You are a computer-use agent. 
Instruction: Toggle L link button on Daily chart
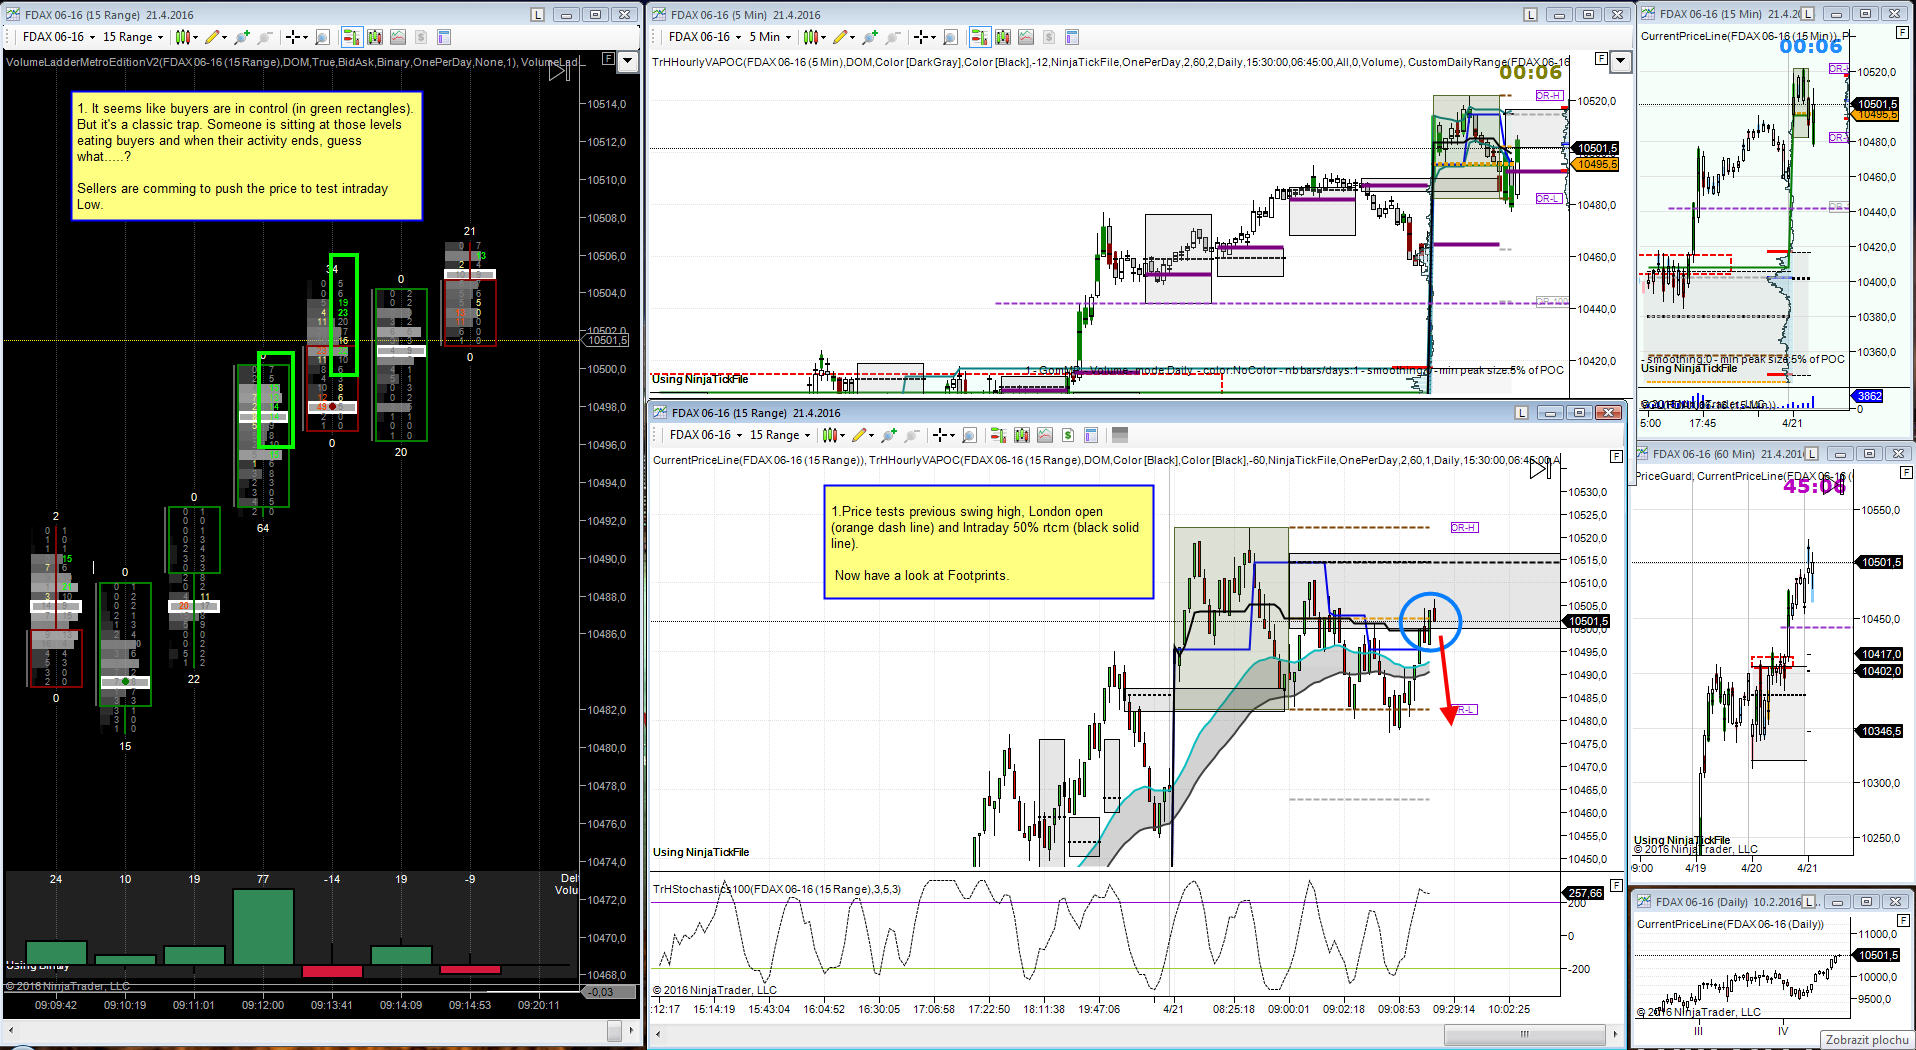click(1809, 902)
